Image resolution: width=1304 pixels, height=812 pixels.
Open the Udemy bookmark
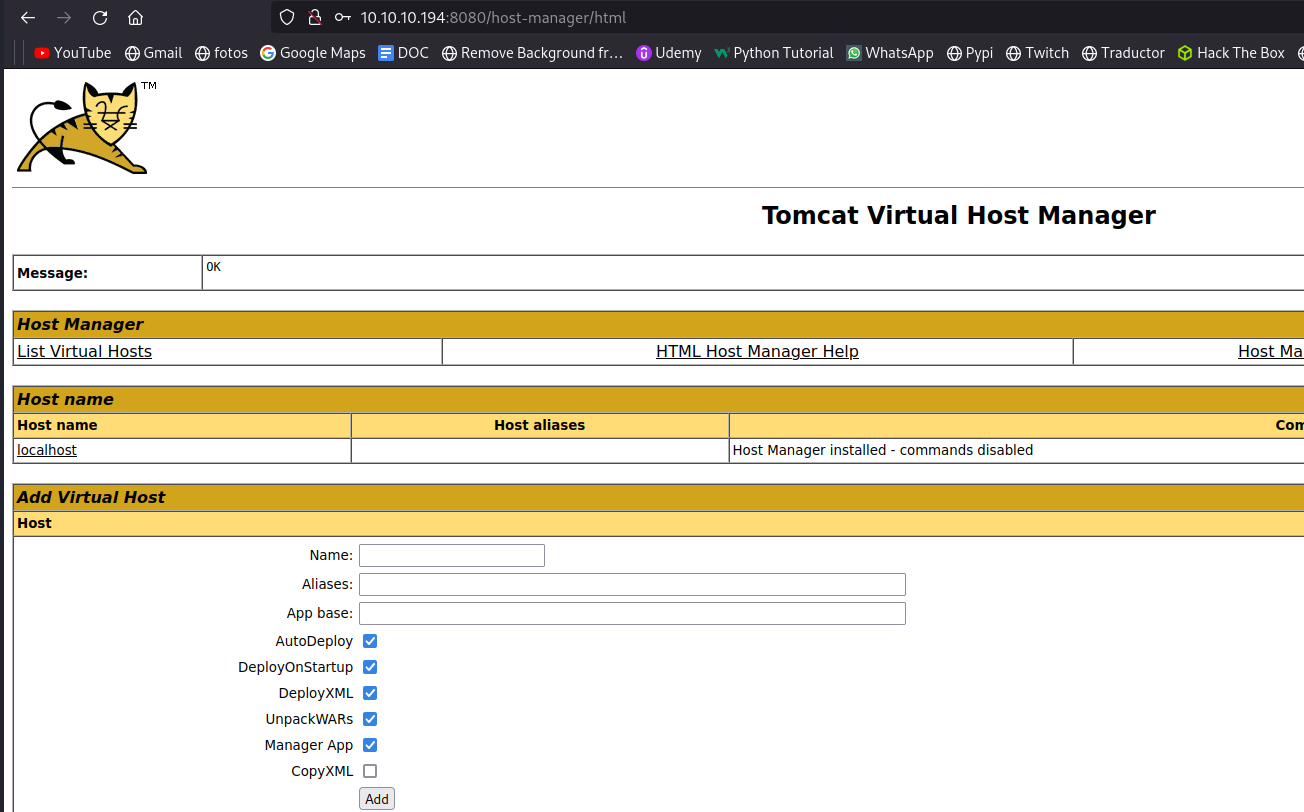pos(669,53)
